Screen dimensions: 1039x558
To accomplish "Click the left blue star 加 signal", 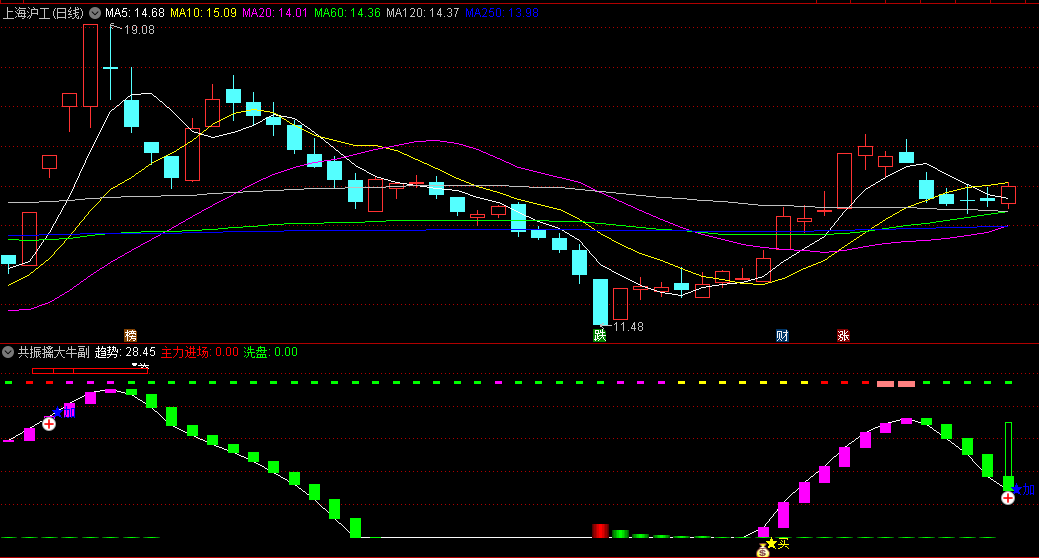I will point(64,412).
